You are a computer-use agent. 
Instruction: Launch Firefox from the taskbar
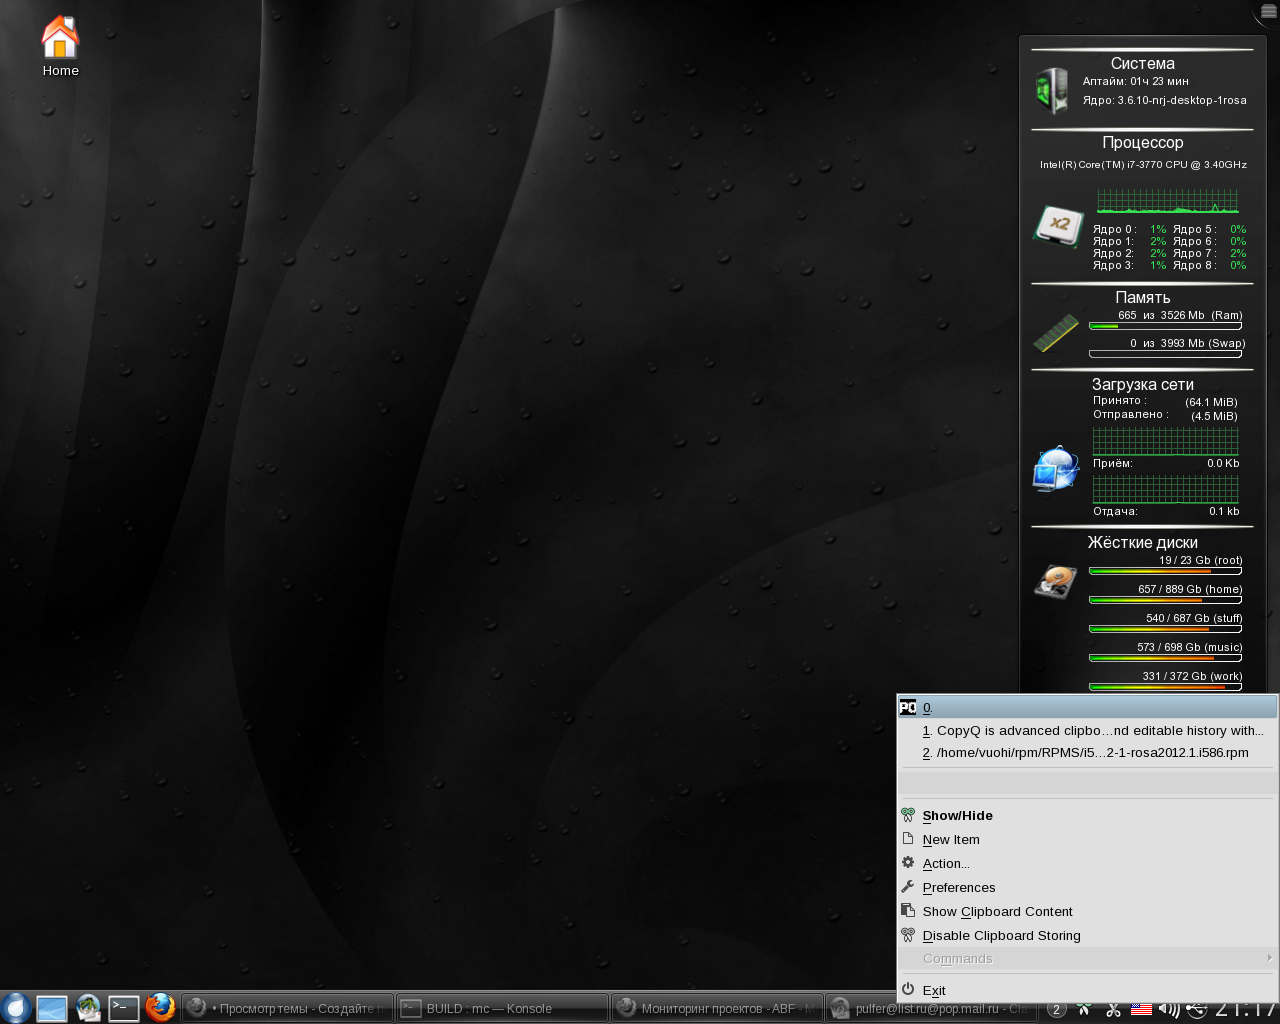tap(160, 1008)
